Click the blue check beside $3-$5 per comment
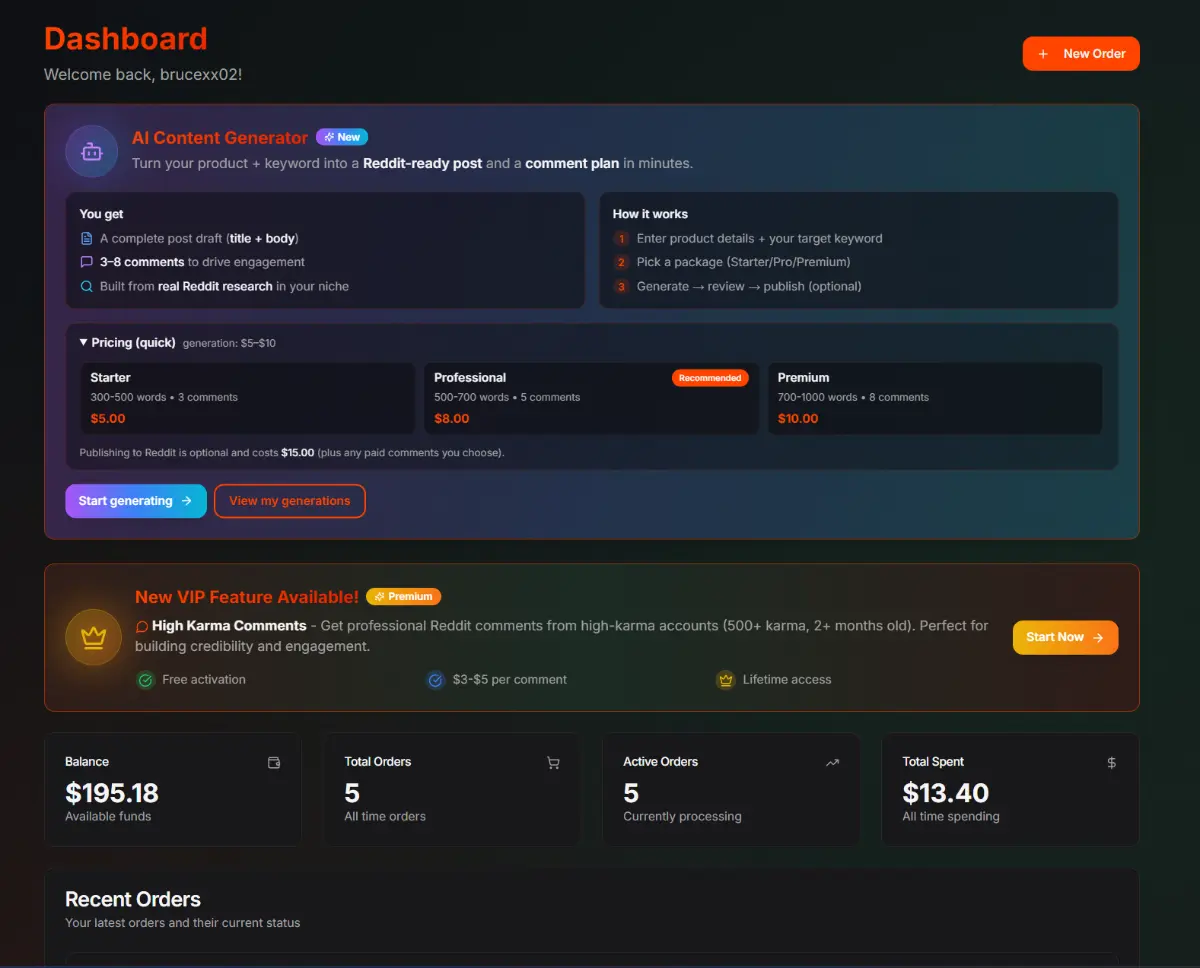 coord(435,679)
